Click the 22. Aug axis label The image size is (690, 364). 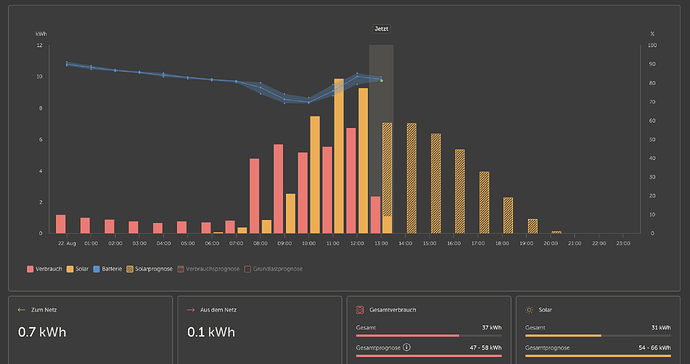tap(67, 243)
